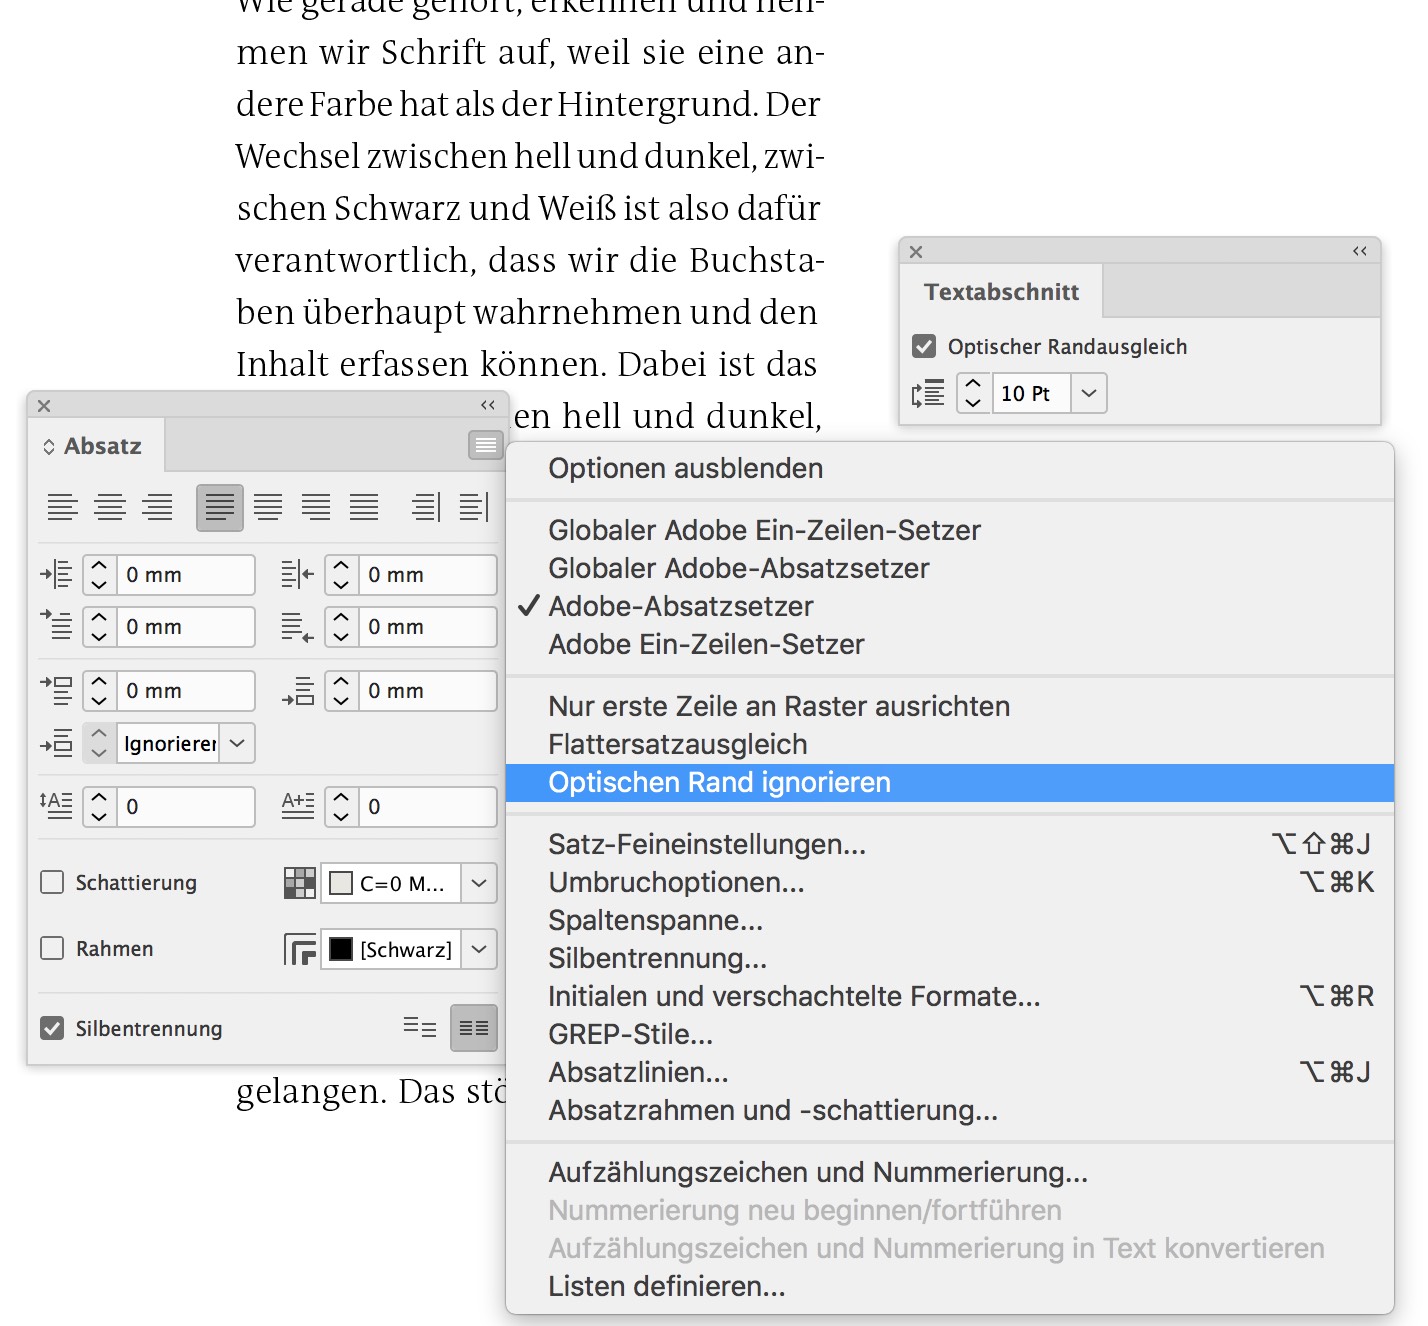Image resolution: width=1428 pixels, height=1326 pixels.
Task: Click the space between same-style paragraphs icon
Action: [x=56, y=743]
